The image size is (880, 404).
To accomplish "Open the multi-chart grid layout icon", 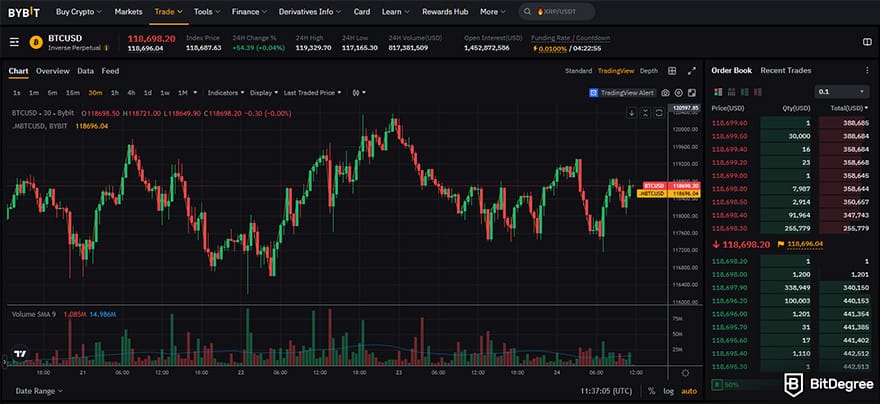I will click(x=672, y=71).
